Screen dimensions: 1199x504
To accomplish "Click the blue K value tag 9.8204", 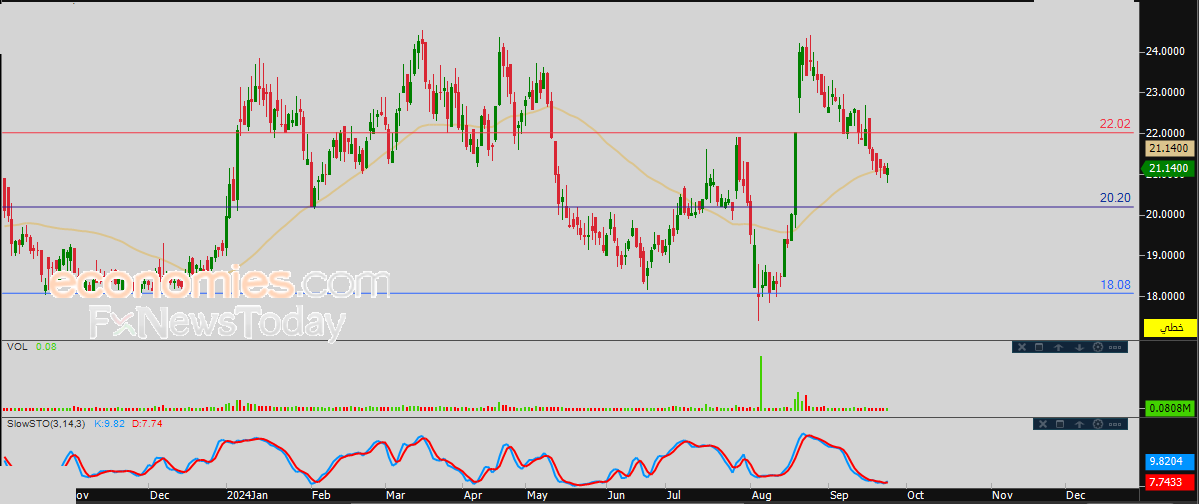I will [1170, 462].
